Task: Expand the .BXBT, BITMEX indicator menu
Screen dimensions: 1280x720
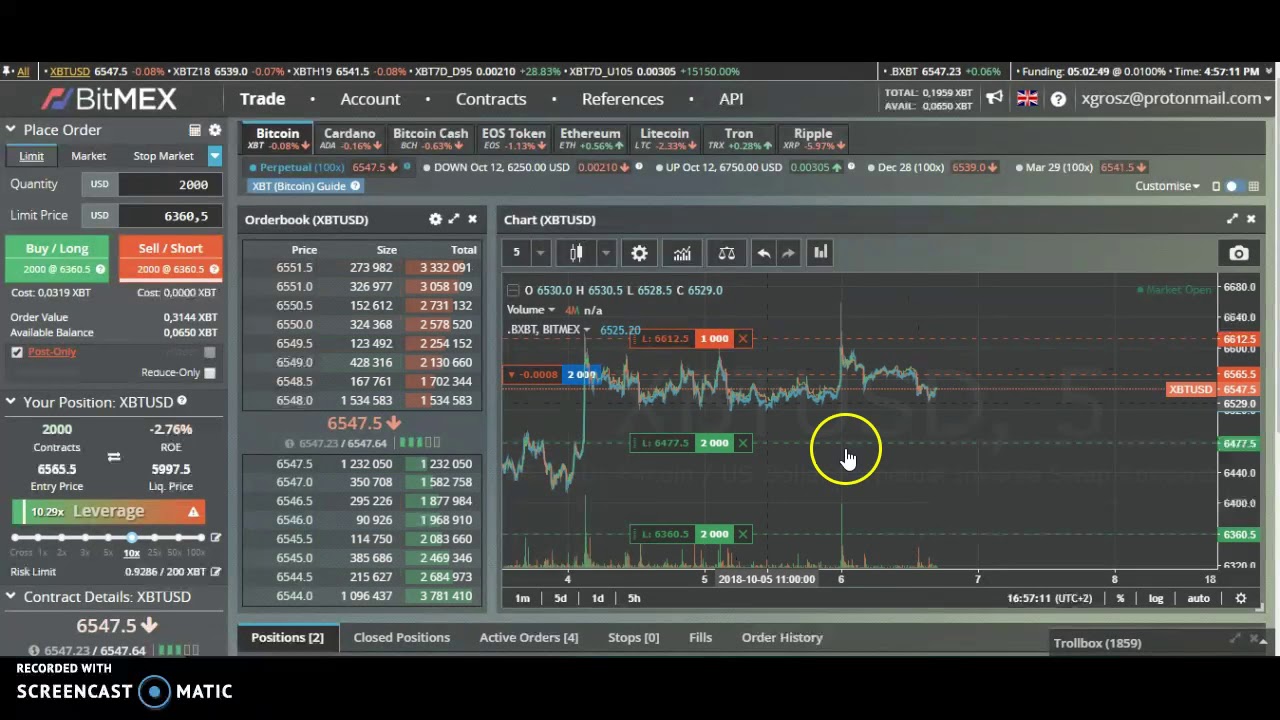Action: tap(587, 330)
